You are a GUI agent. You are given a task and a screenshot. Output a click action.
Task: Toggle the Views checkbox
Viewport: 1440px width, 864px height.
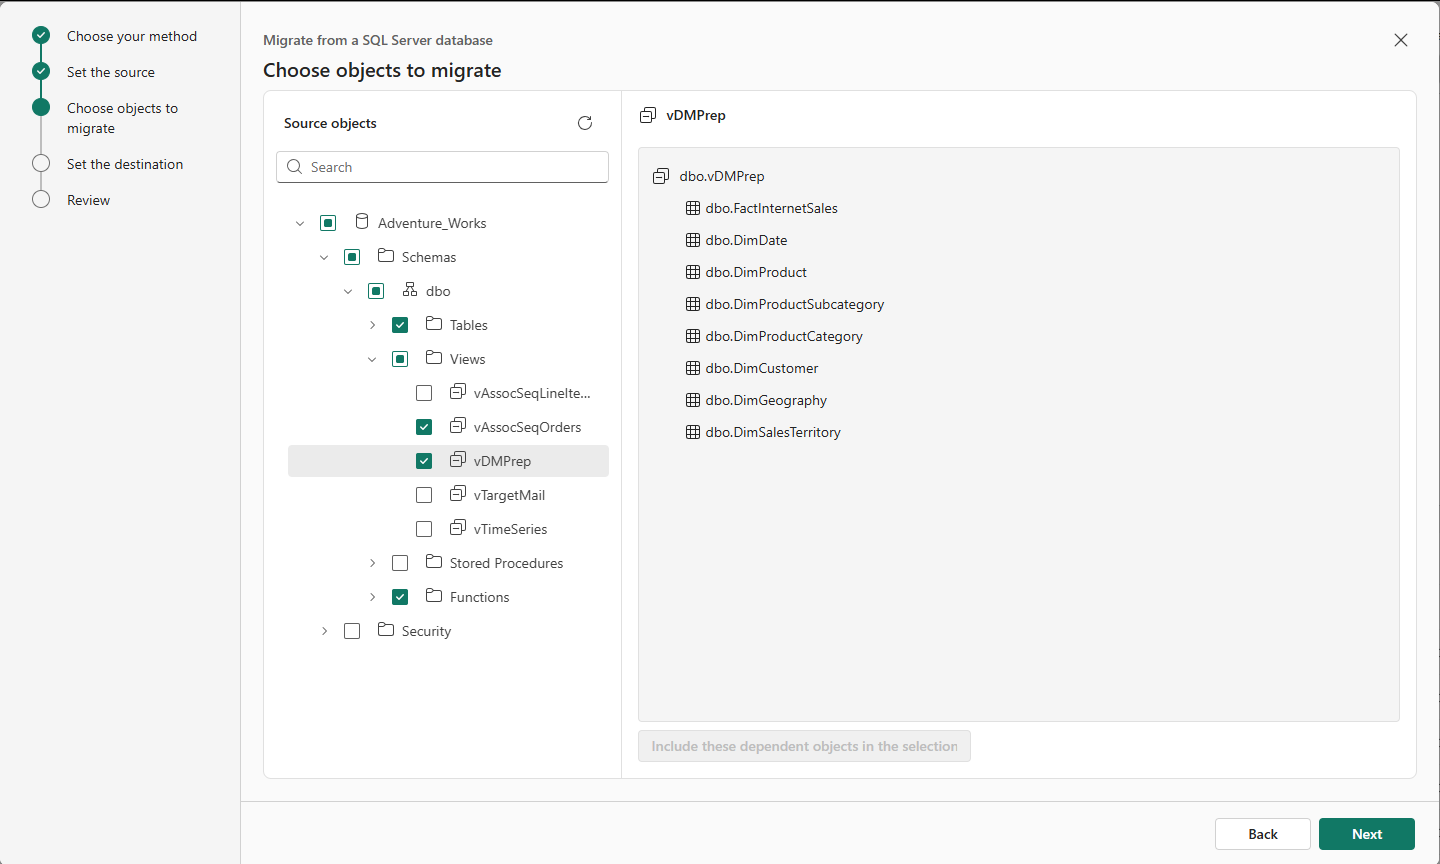click(400, 359)
